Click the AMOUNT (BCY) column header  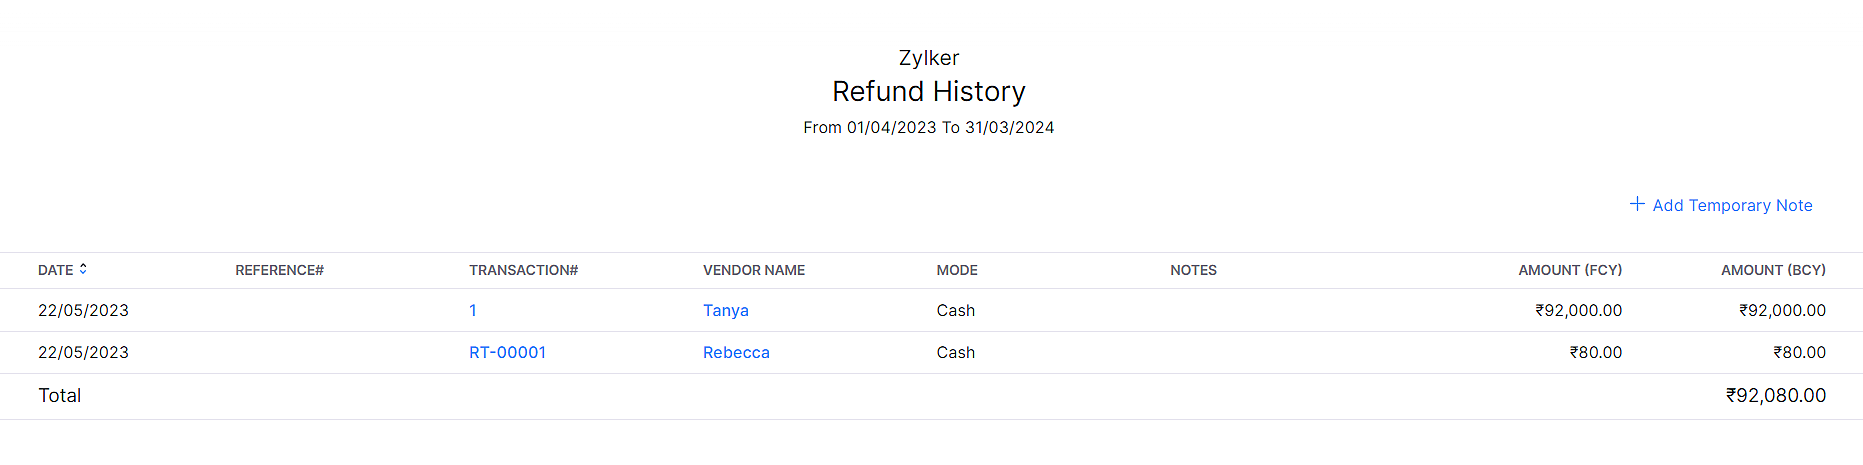pyautogui.click(x=1772, y=270)
